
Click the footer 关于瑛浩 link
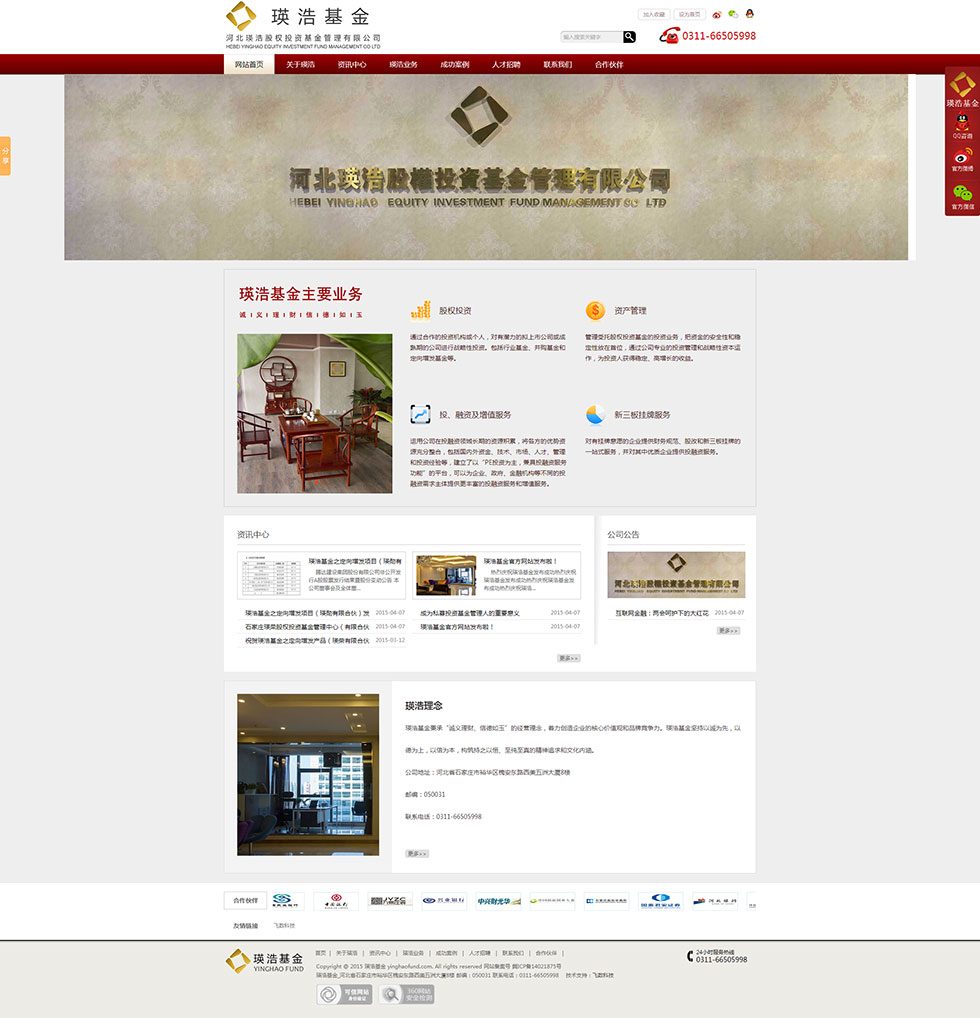pyautogui.click(x=347, y=953)
